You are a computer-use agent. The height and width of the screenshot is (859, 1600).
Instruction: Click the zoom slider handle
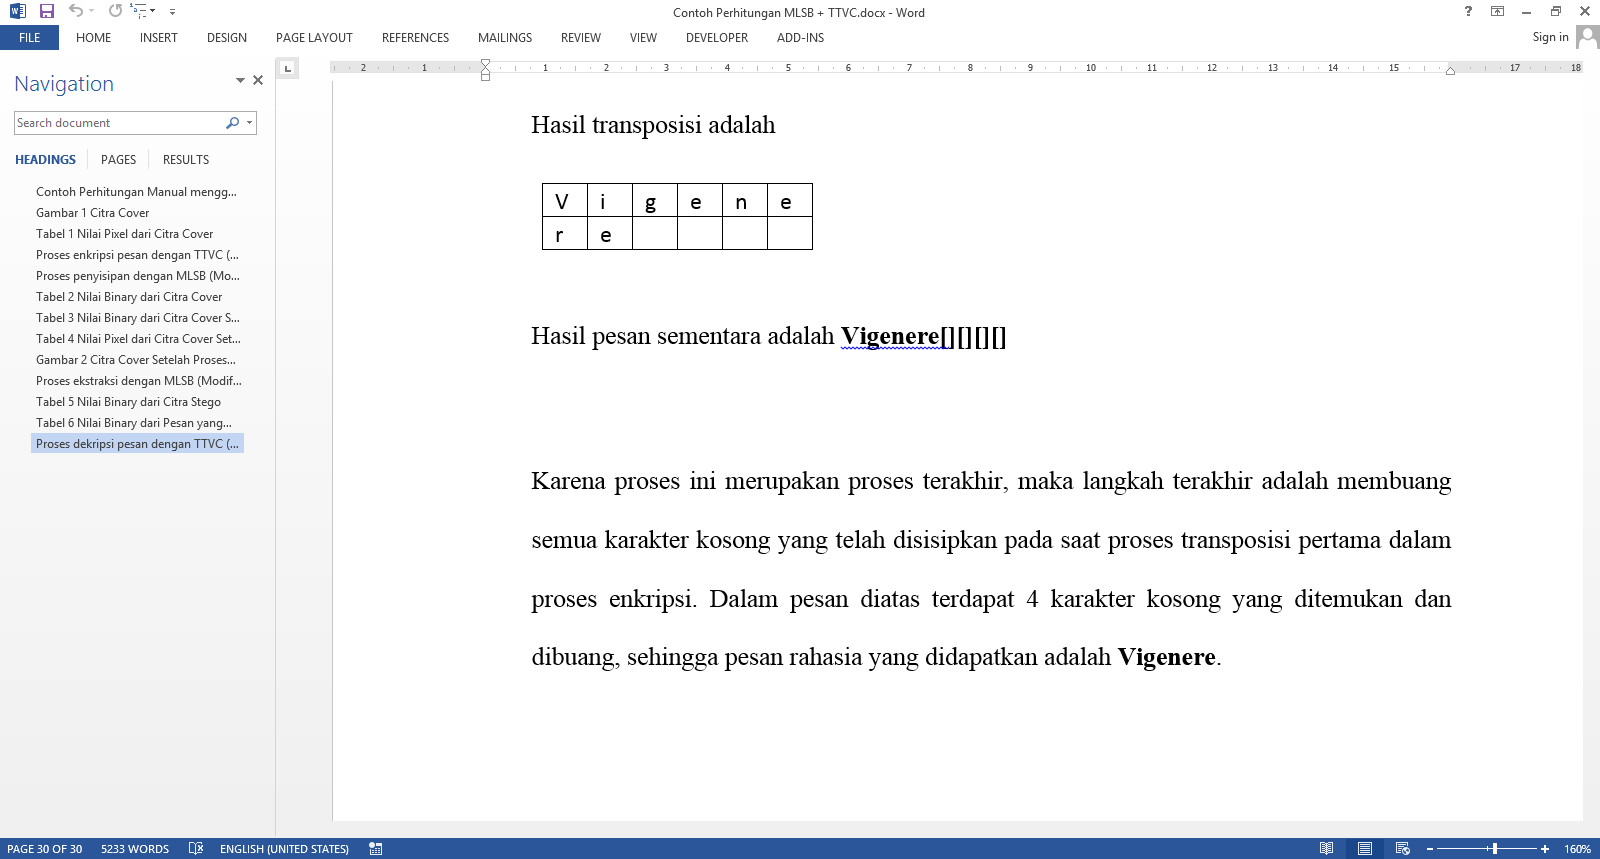[1494, 848]
